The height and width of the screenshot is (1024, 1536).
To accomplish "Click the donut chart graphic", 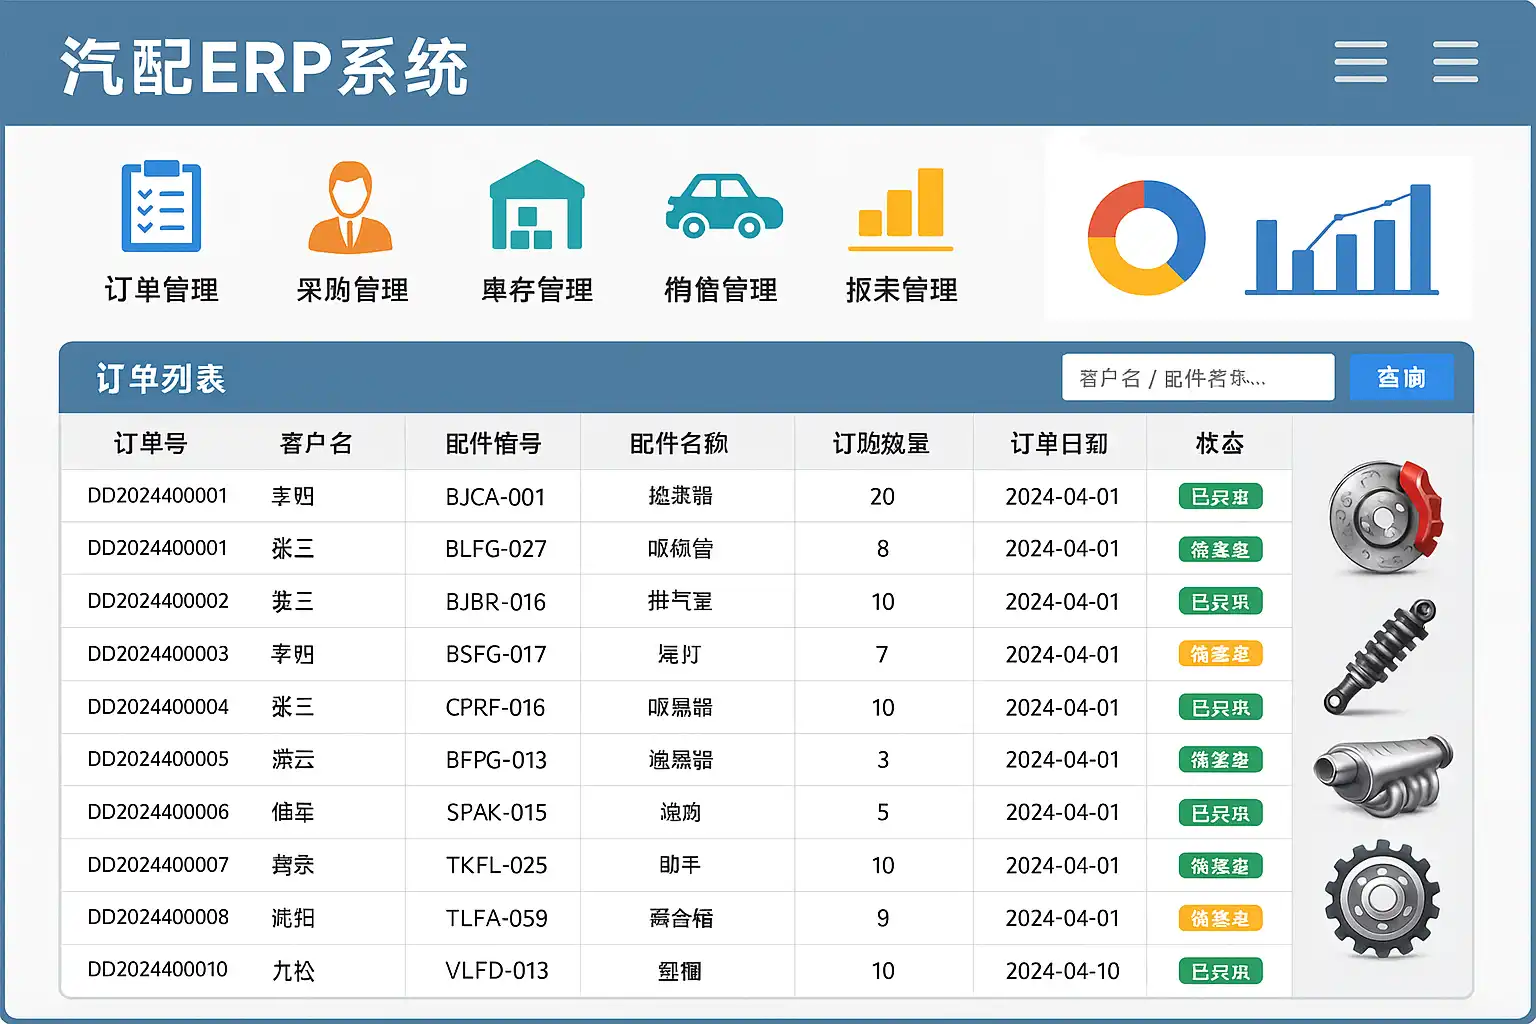I will click(x=1146, y=238).
